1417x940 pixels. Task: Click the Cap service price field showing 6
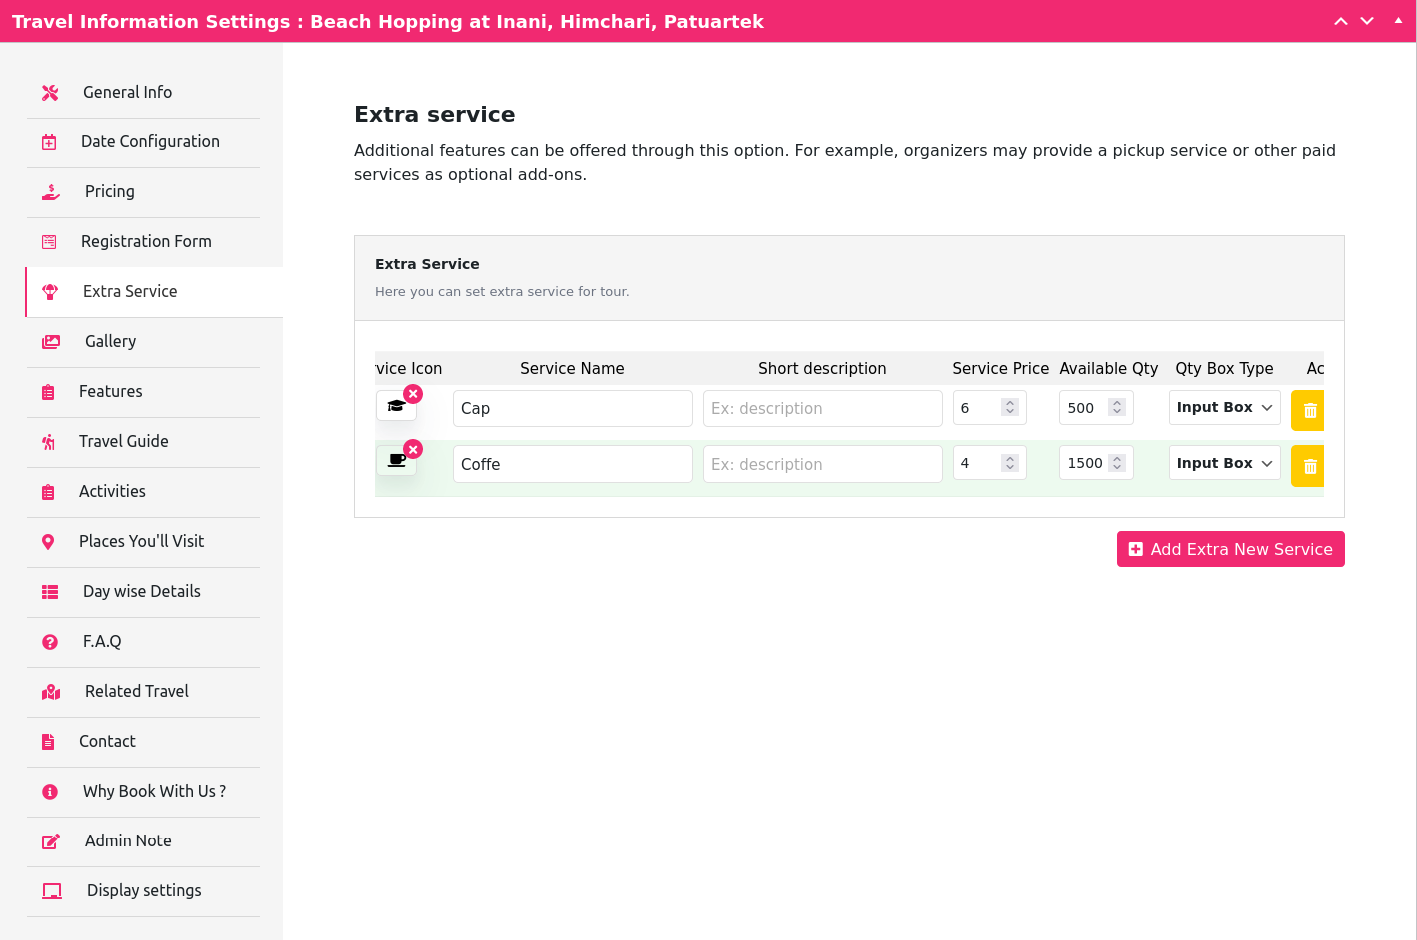click(989, 407)
